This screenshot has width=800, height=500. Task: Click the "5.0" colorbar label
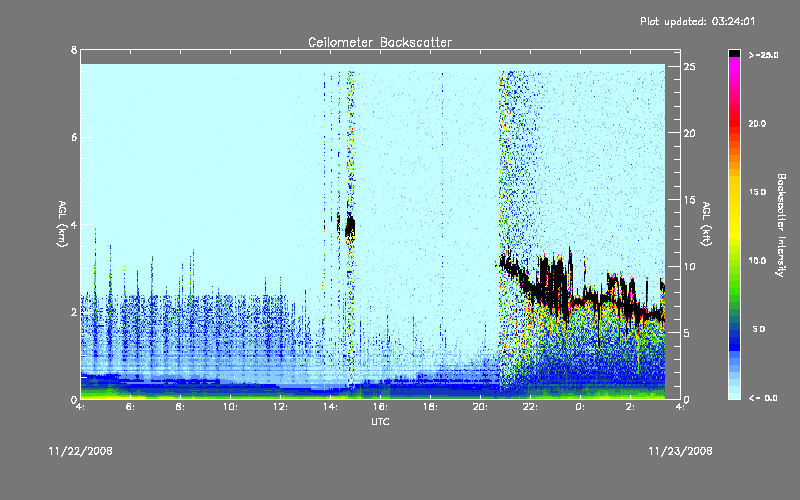759,329
